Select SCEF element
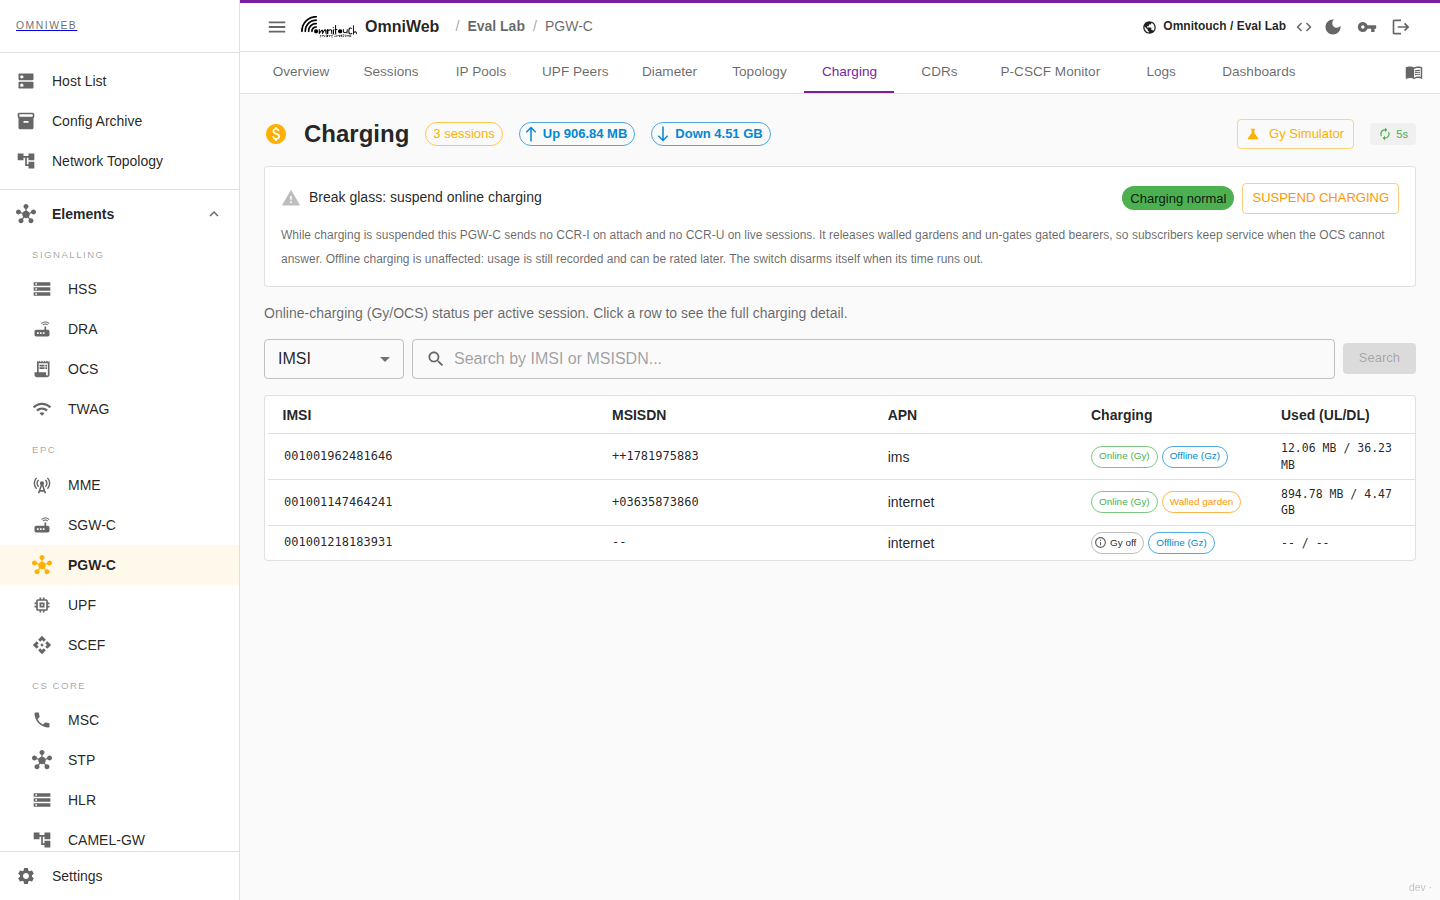The height and width of the screenshot is (900, 1440). point(119,645)
